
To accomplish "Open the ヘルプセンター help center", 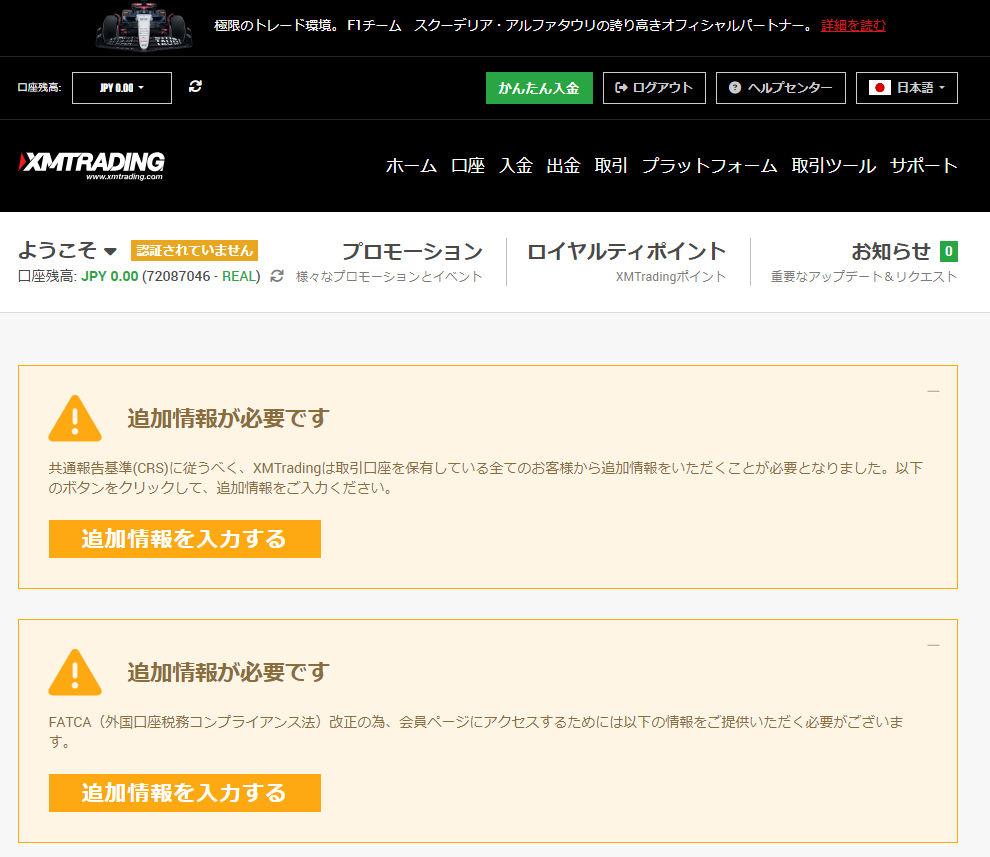I will (x=780, y=88).
